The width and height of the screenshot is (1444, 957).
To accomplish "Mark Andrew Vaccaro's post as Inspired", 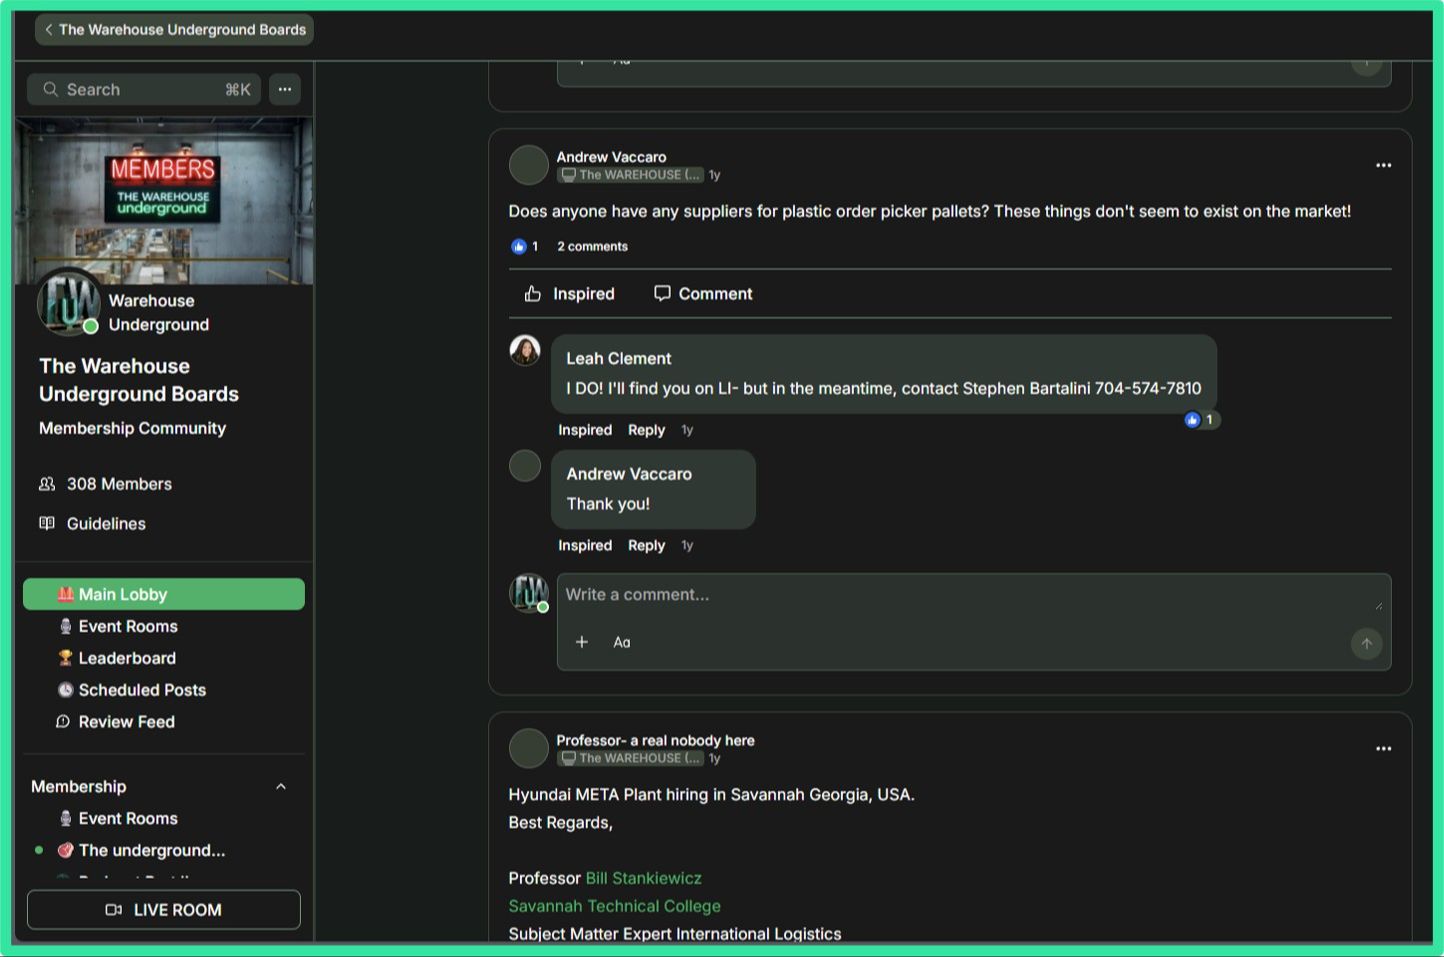I will pos(569,294).
